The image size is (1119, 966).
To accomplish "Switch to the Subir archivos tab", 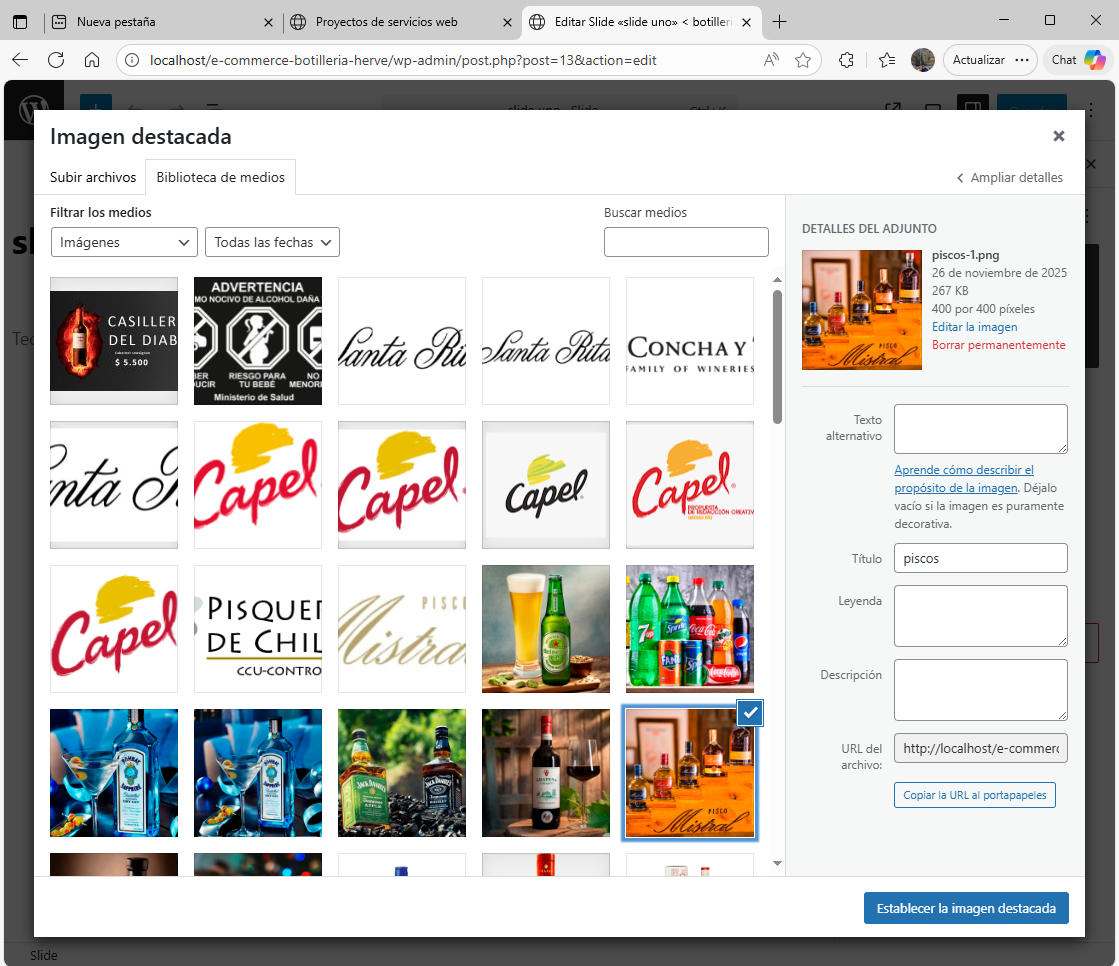I will coord(93,177).
